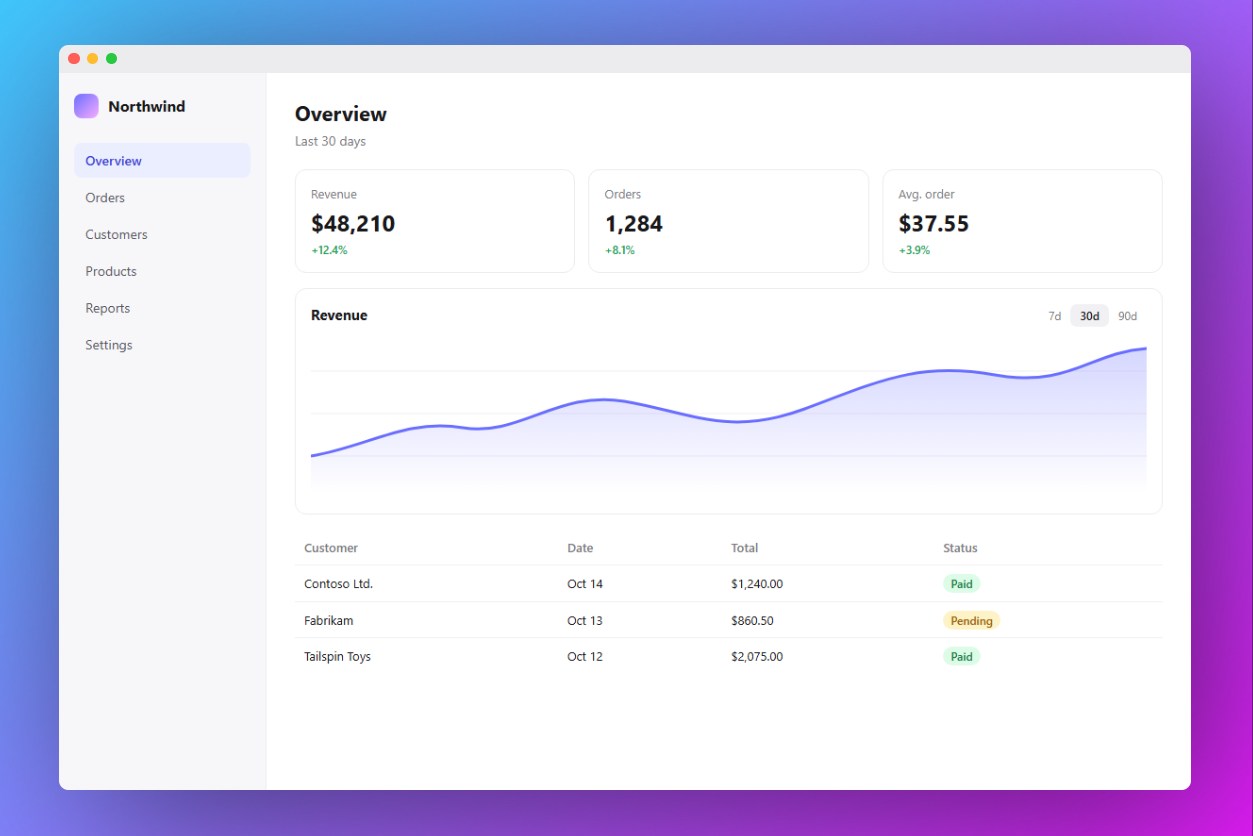Open Reports from the sidebar
The height and width of the screenshot is (836, 1253).
pyautogui.click(x=162, y=309)
